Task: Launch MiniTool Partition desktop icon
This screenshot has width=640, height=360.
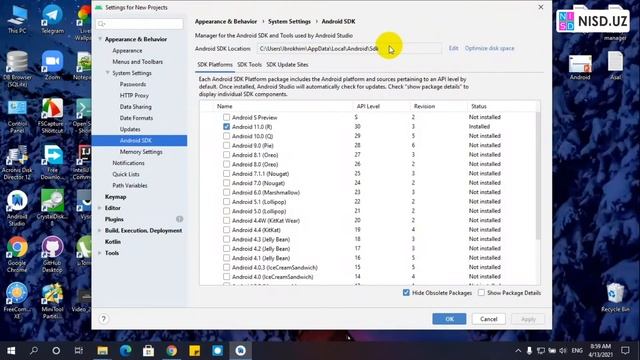Action: tap(52, 301)
